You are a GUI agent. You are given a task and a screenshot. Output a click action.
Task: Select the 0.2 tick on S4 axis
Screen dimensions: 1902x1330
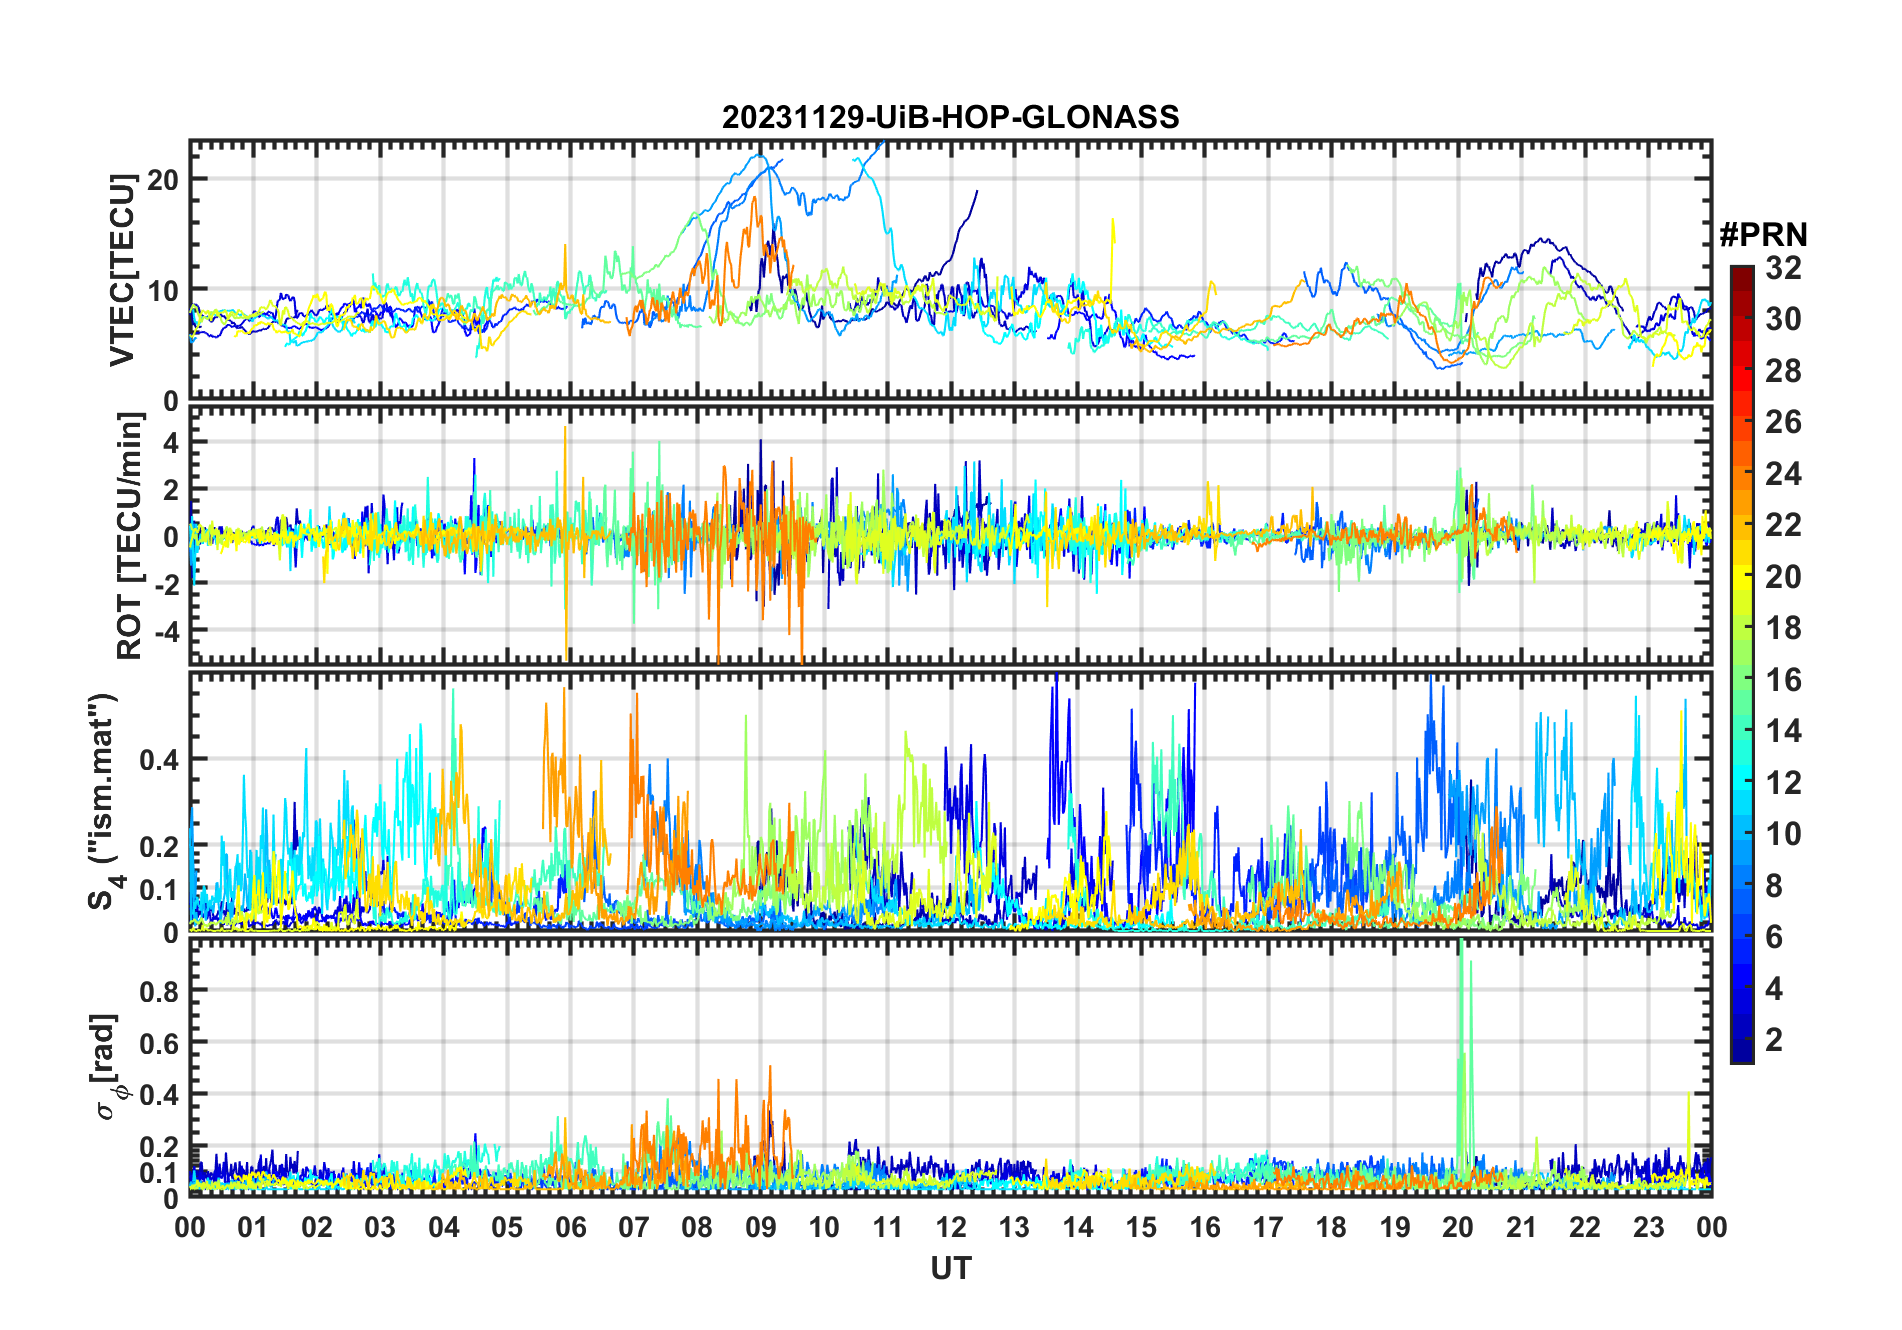pyautogui.click(x=160, y=846)
